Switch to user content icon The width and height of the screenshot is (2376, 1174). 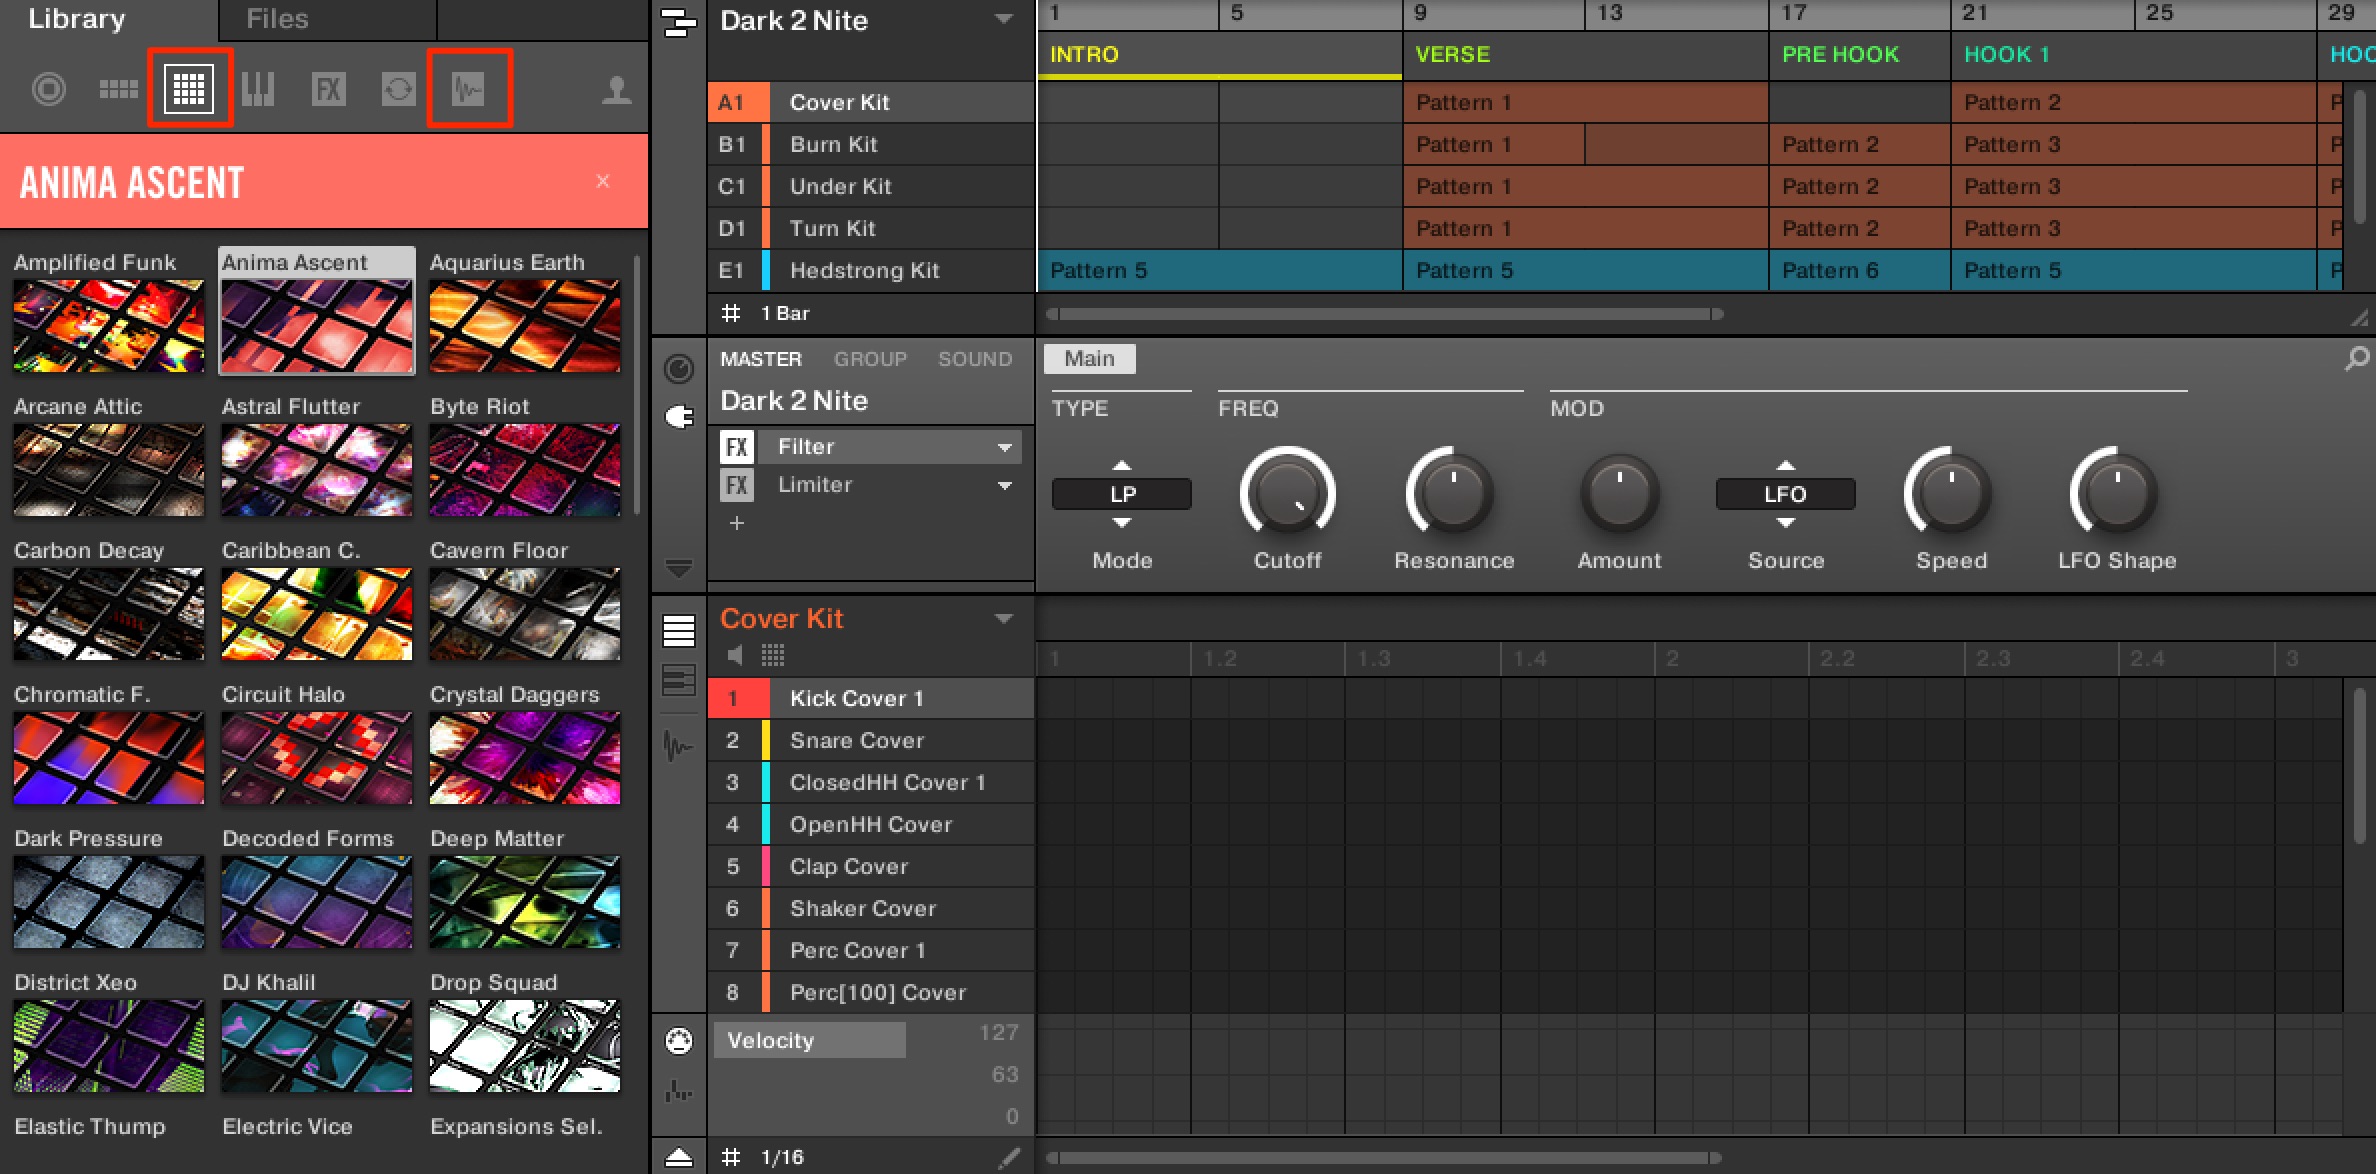click(616, 90)
